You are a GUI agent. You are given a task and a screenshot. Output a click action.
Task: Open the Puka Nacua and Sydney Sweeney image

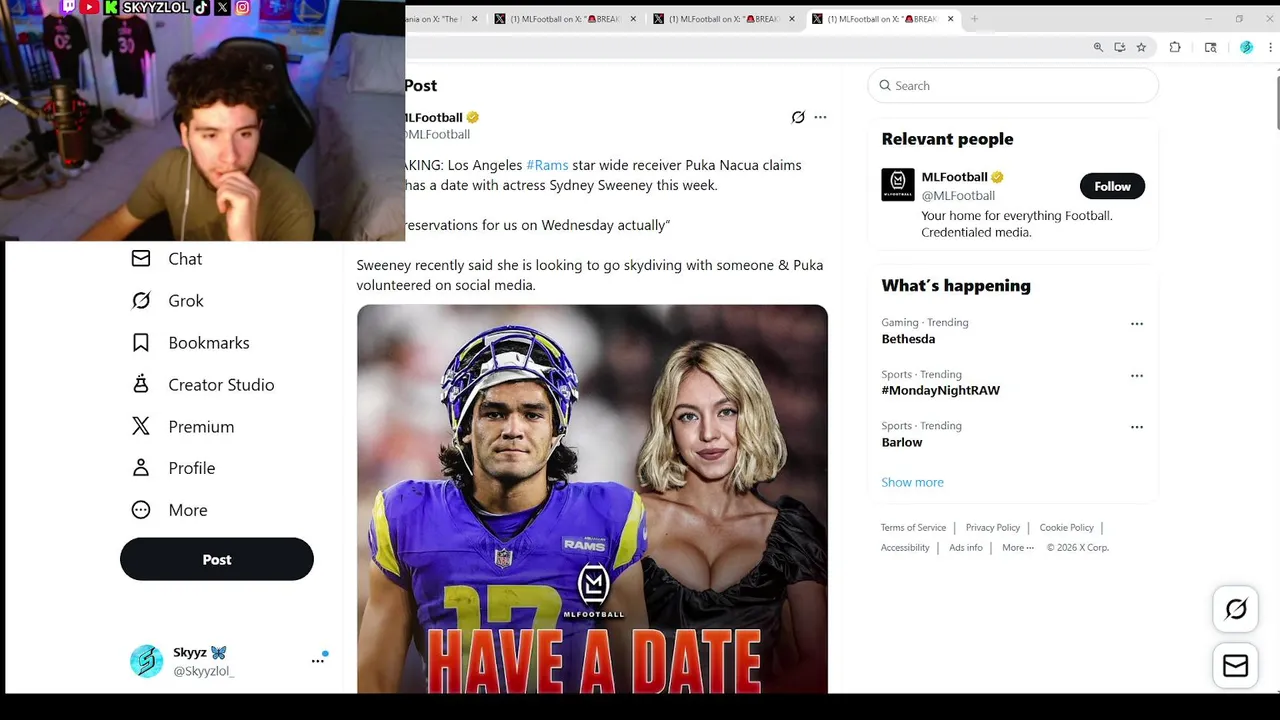coord(592,499)
